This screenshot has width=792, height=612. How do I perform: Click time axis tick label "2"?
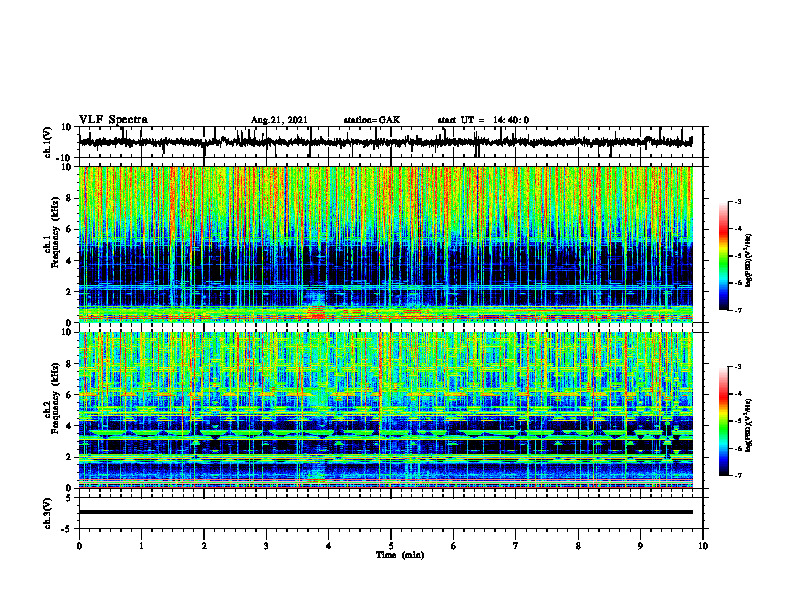pyautogui.click(x=204, y=546)
